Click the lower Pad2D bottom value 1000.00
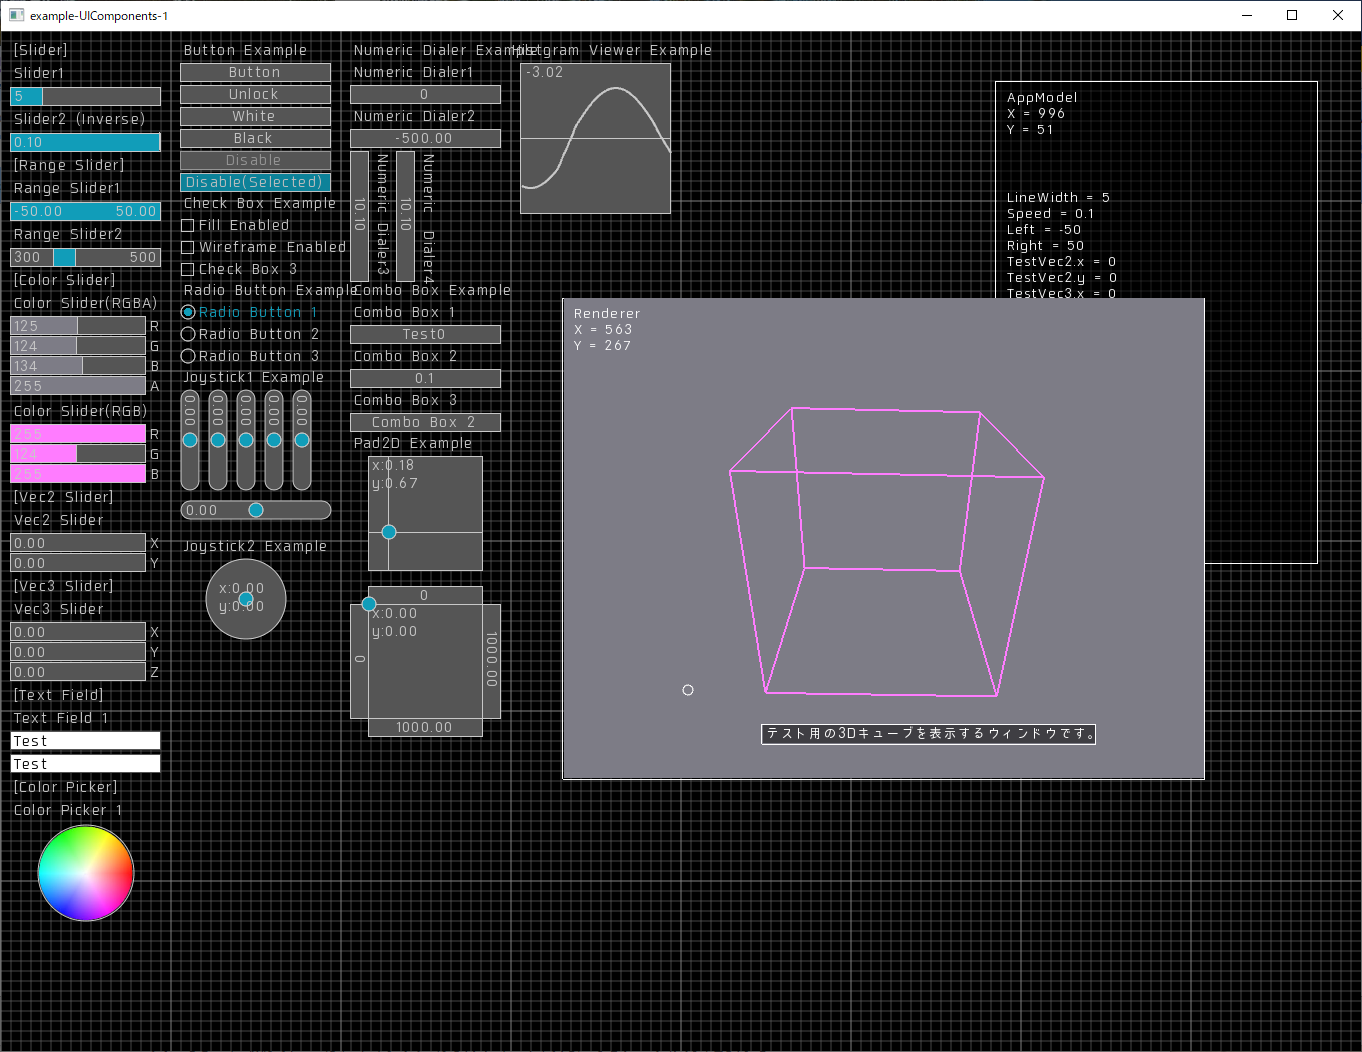Viewport: 1362px width, 1052px height. [x=425, y=727]
